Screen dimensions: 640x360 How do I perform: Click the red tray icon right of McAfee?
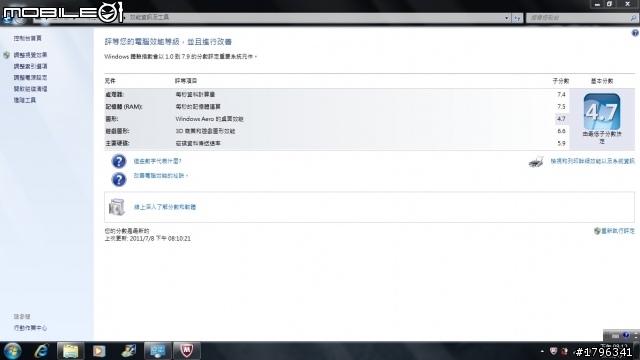[565, 351]
